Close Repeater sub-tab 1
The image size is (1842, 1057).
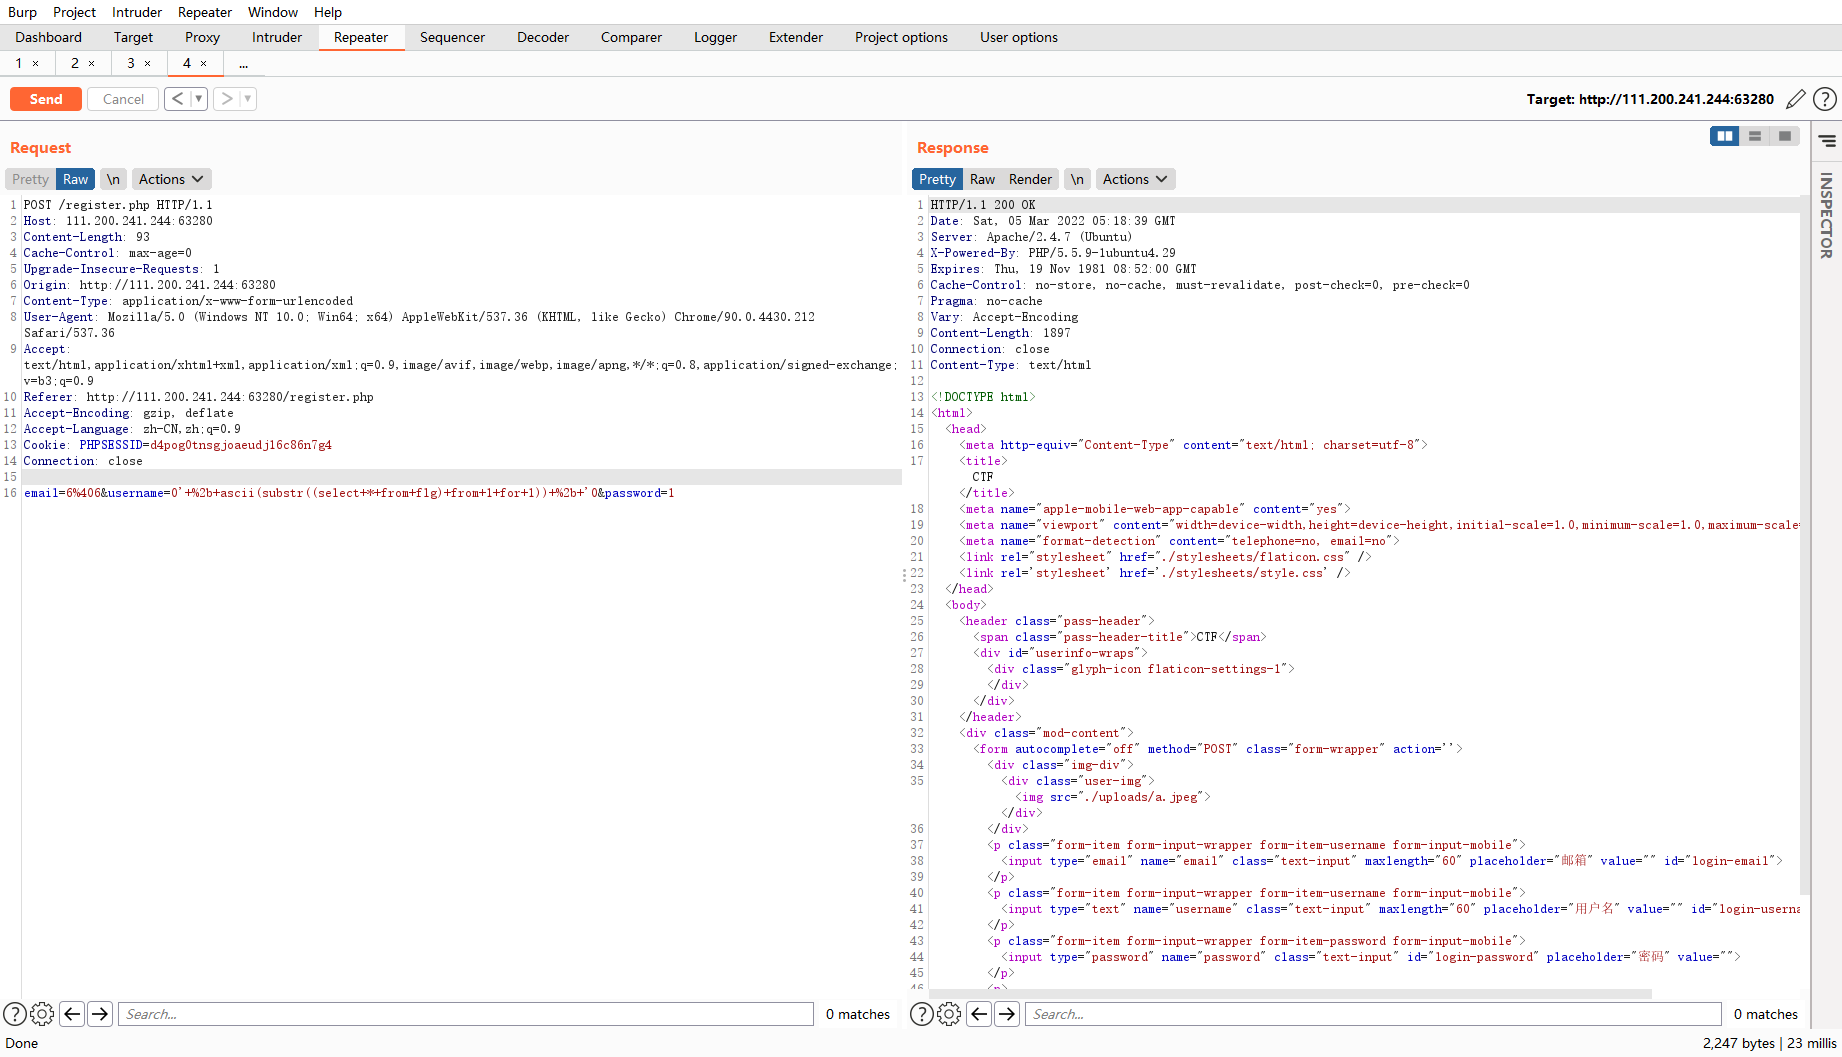(x=36, y=63)
